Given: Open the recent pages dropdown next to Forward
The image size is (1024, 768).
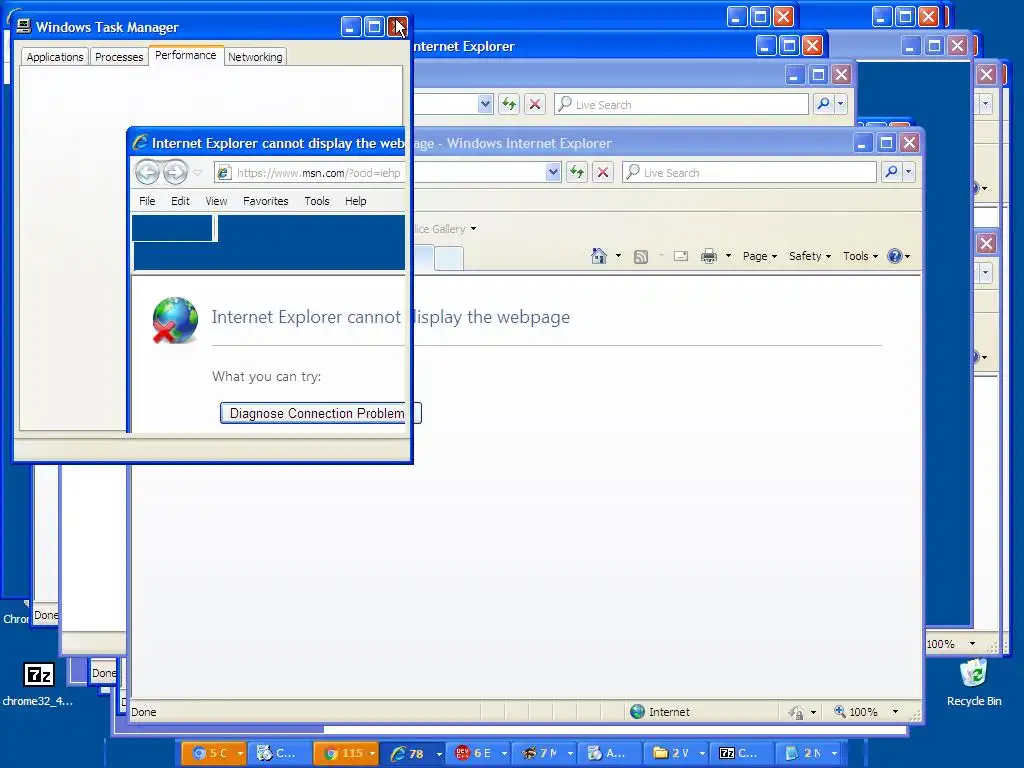Looking at the screenshot, I should coord(197,173).
